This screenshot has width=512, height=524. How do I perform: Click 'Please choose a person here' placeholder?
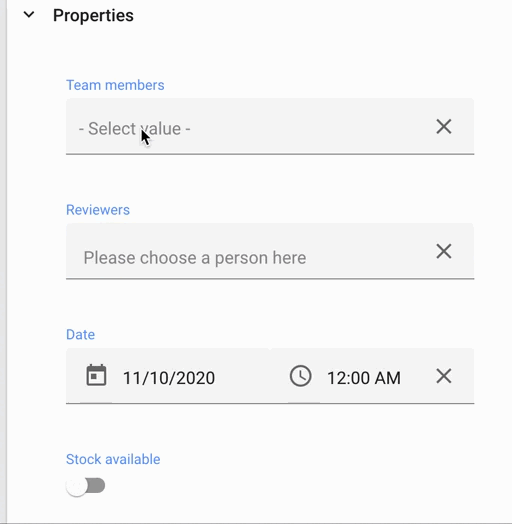point(195,258)
